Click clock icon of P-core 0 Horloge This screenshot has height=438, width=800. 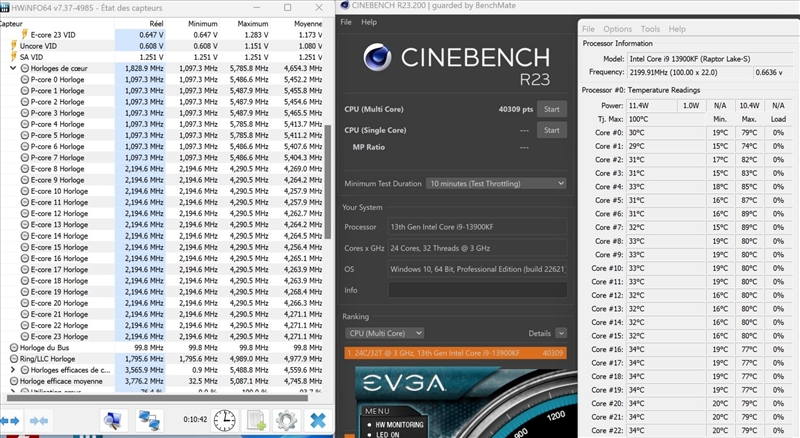click(x=24, y=79)
